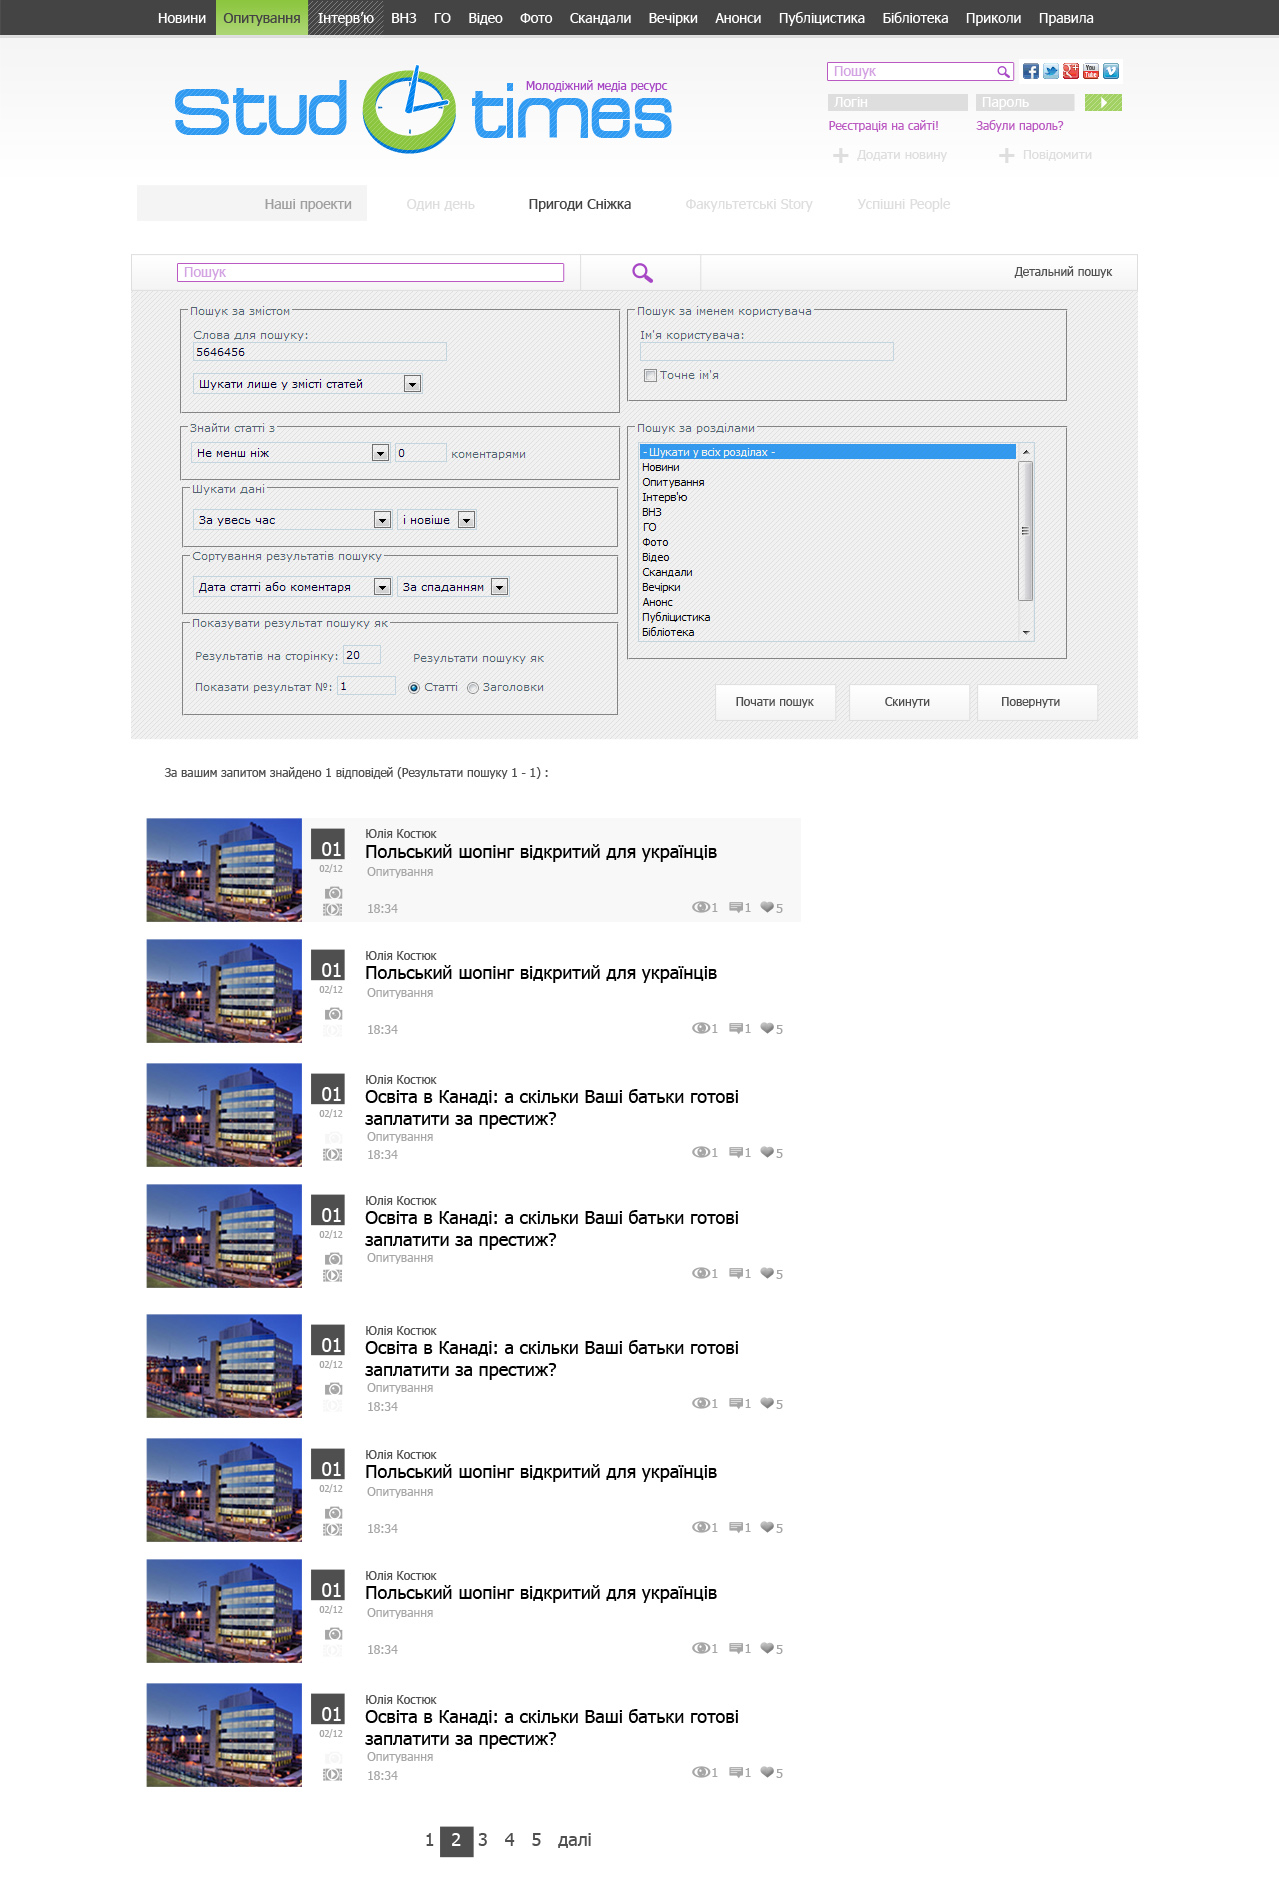The height and width of the screenshot is (1891, 1279).
Task: Click the Реєстрація на сайті link
Action: (x=883, y=126)
